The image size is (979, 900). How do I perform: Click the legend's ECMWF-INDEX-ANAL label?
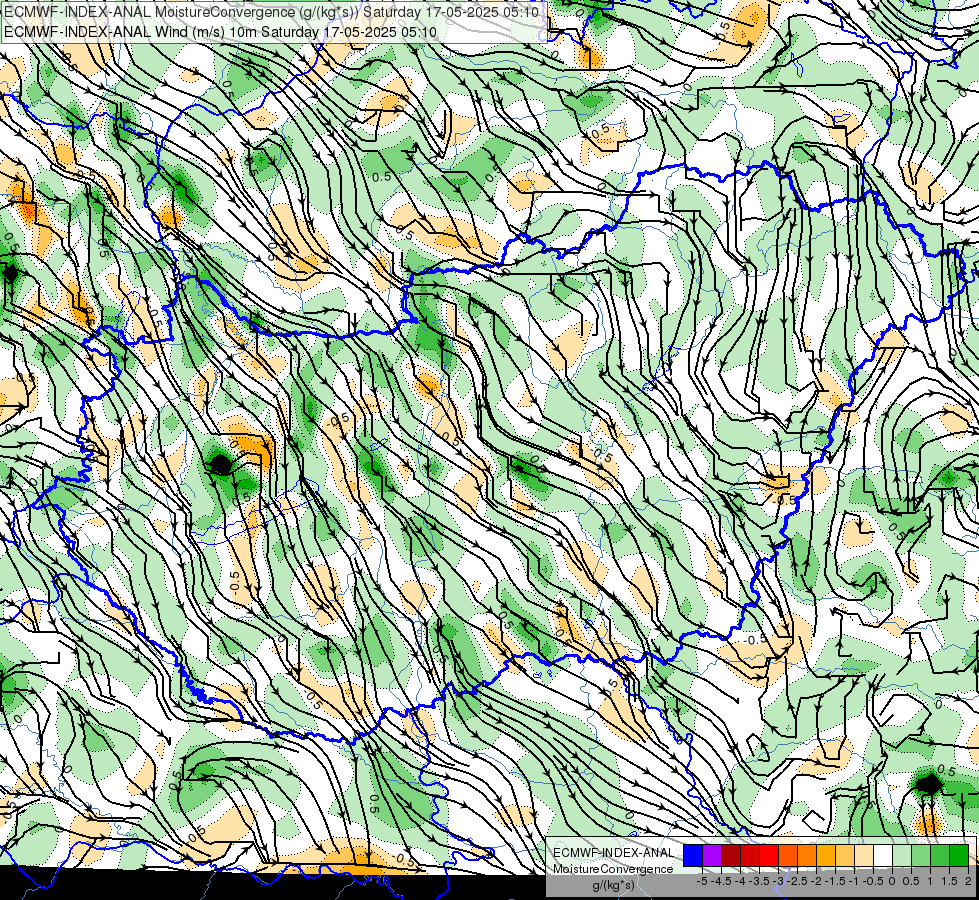614,853
